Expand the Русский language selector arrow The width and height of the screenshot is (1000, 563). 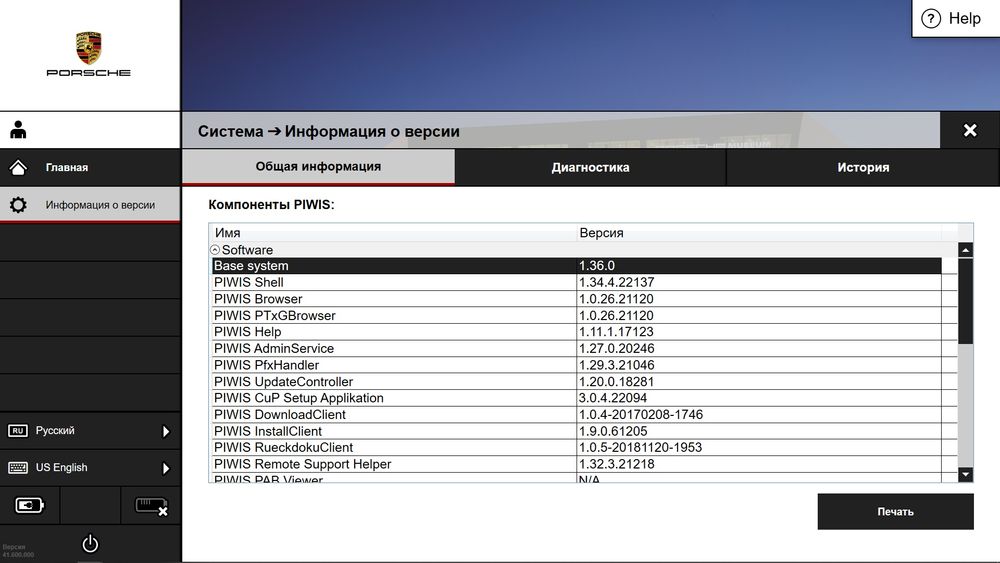pyautogui.click(x=166, y=431)
